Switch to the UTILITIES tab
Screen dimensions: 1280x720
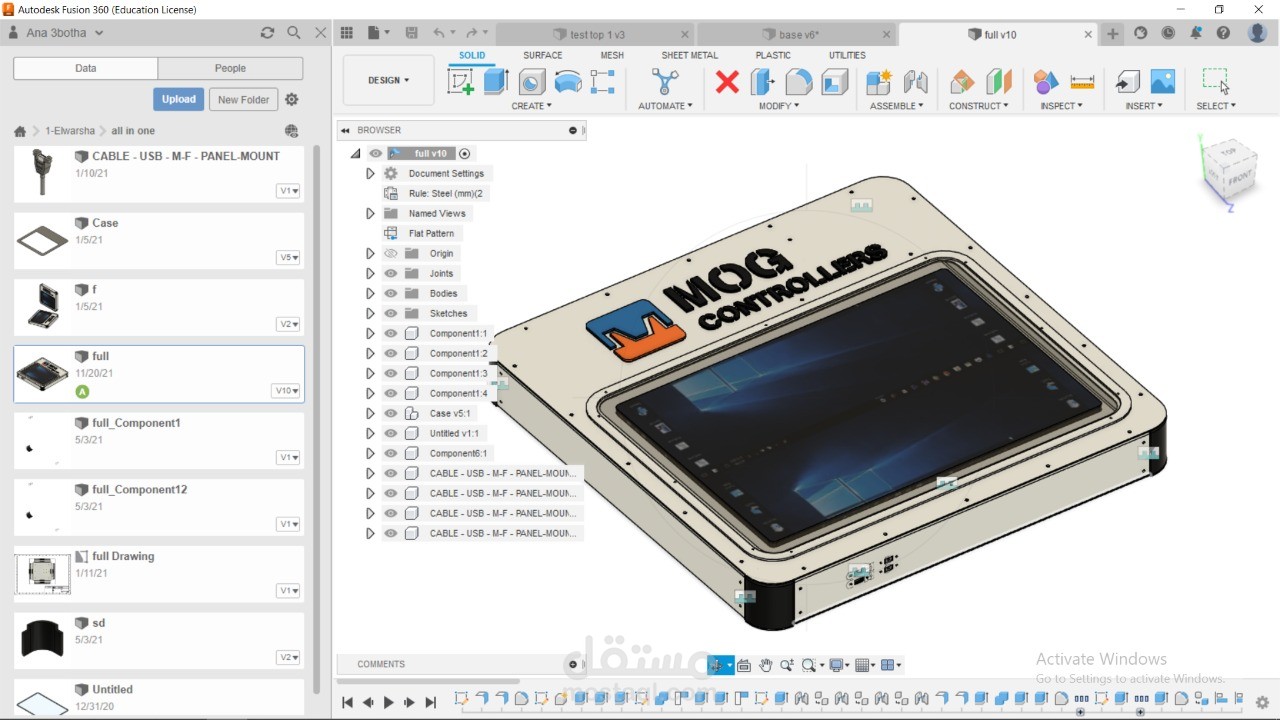coord(848,56)
